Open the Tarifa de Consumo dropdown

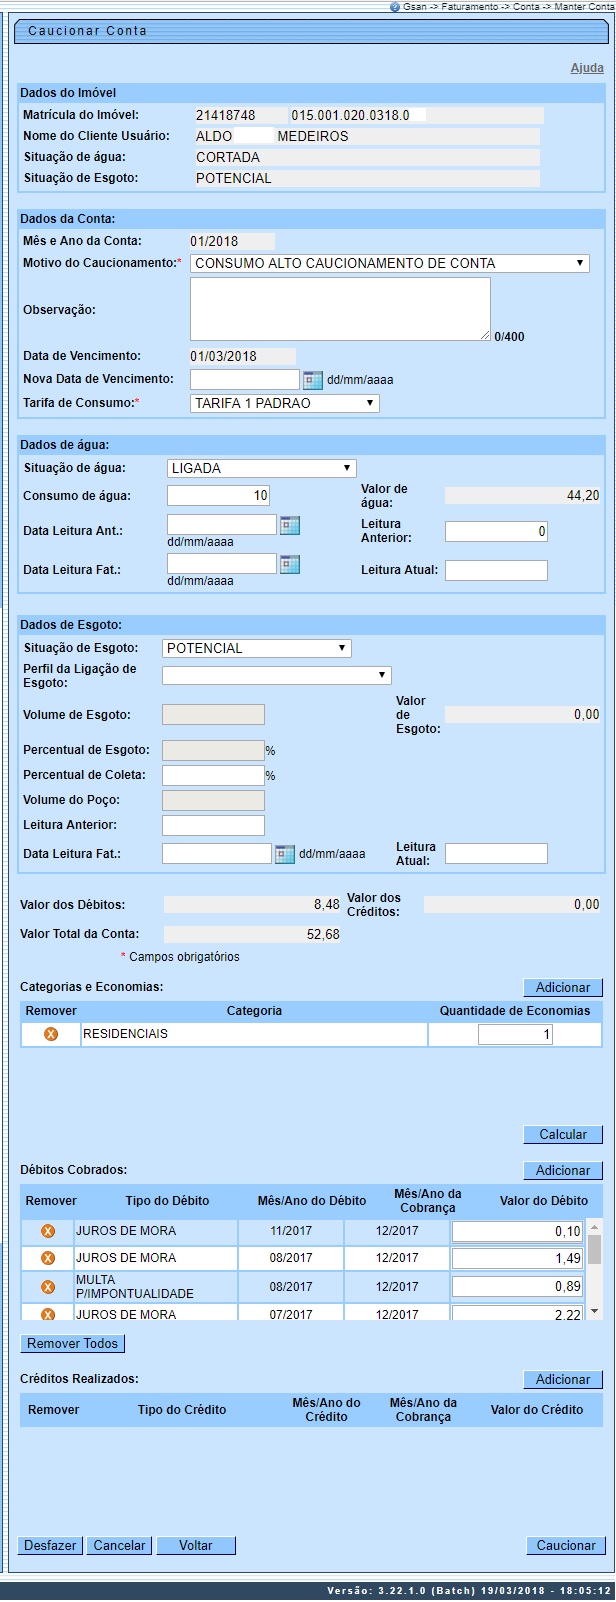click(x=285, y=403)
